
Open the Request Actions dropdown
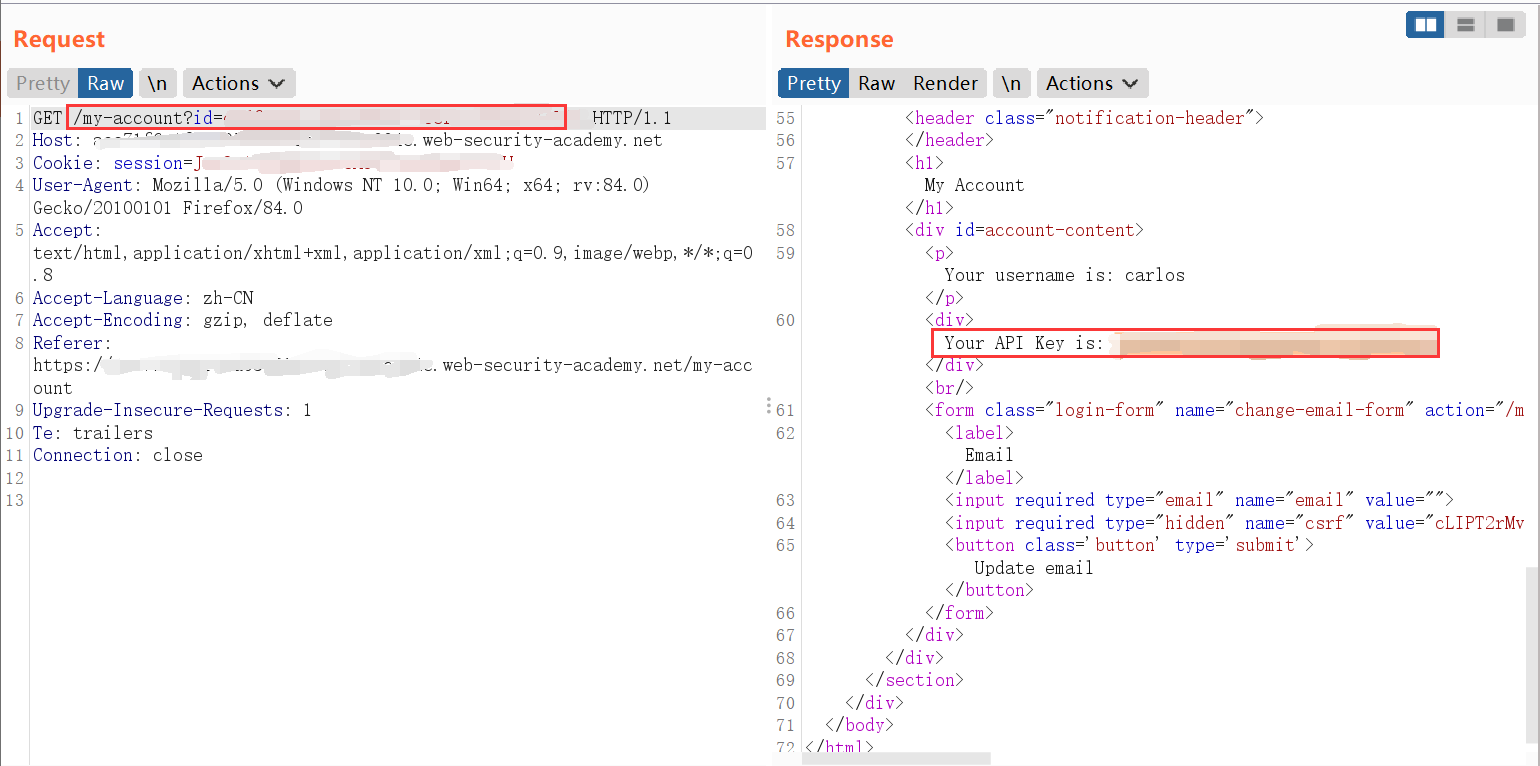tap(238, 83)
